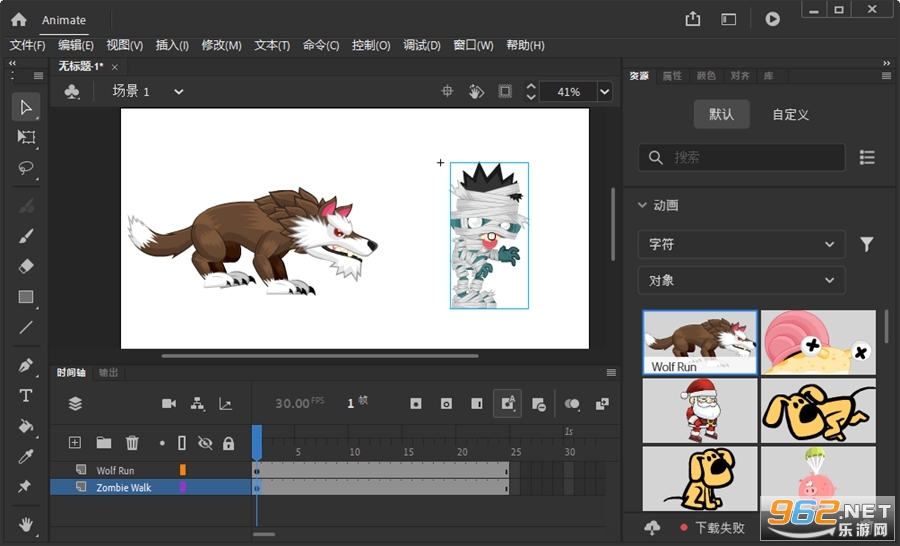Screen dimensions: 900x546
Task: Toggle the parenting view icon
Action: point(197,404)
